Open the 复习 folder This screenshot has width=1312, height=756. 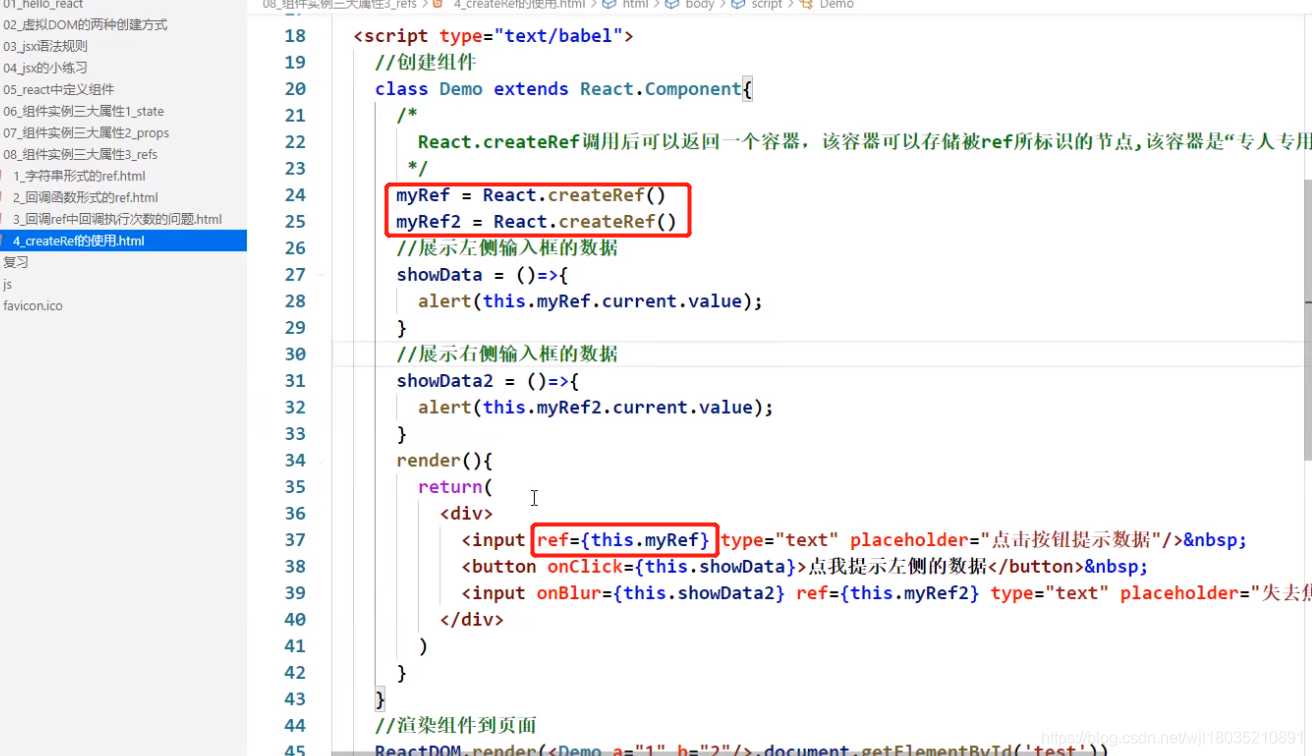click(x=16, y=262)
